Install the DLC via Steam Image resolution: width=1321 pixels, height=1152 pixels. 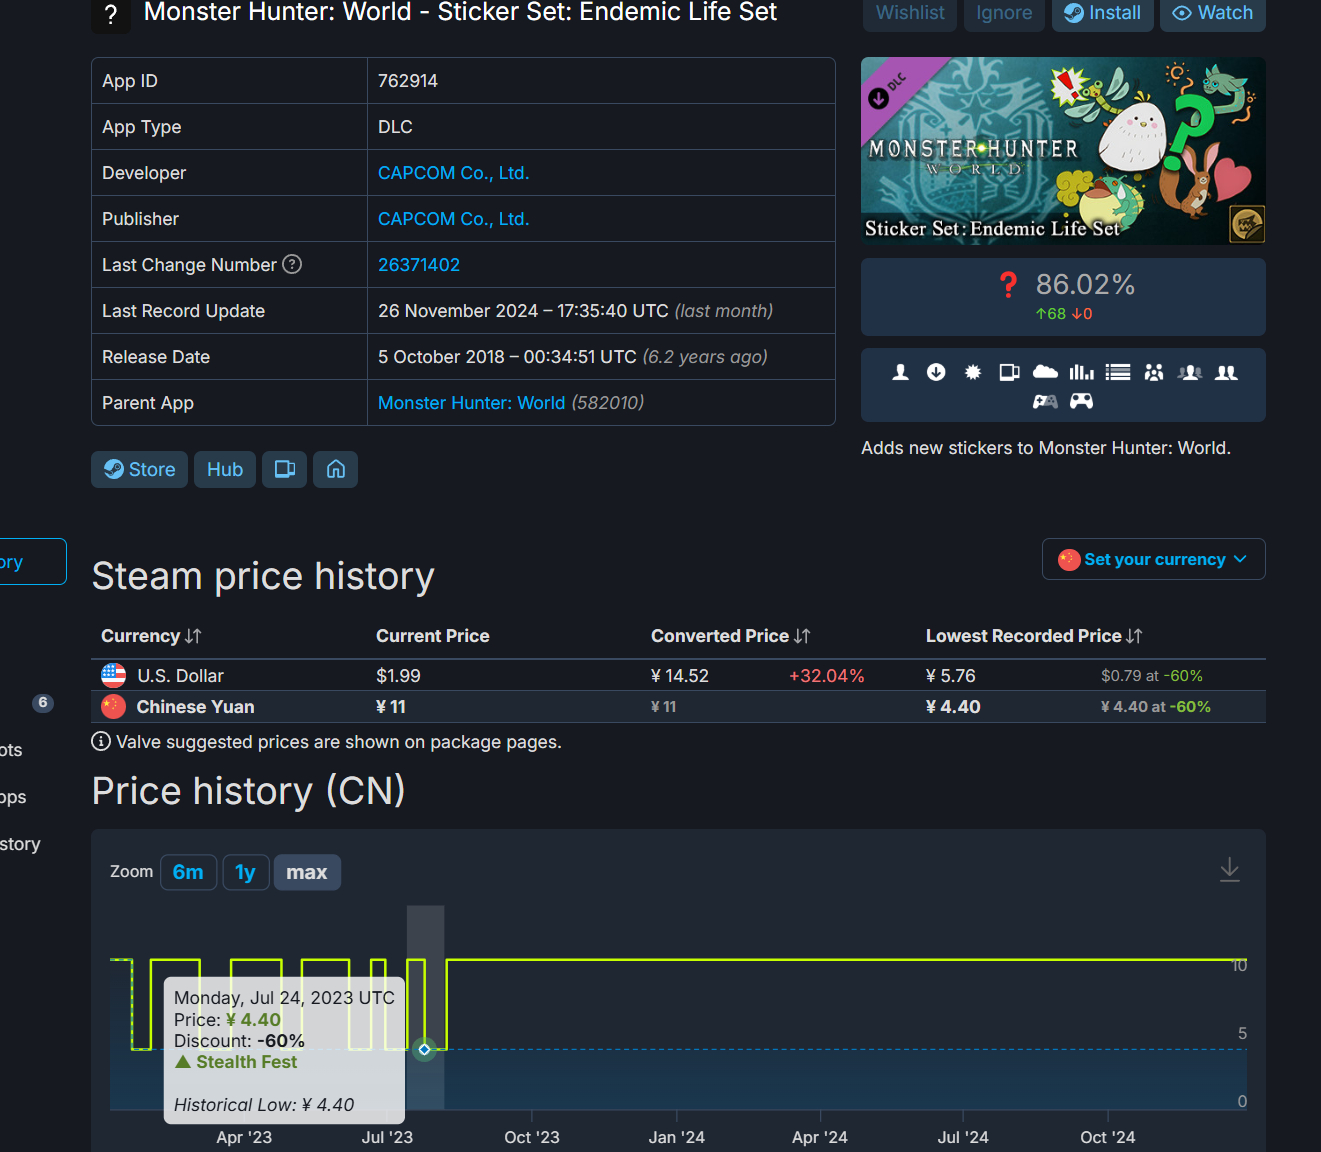(1102, 13)
